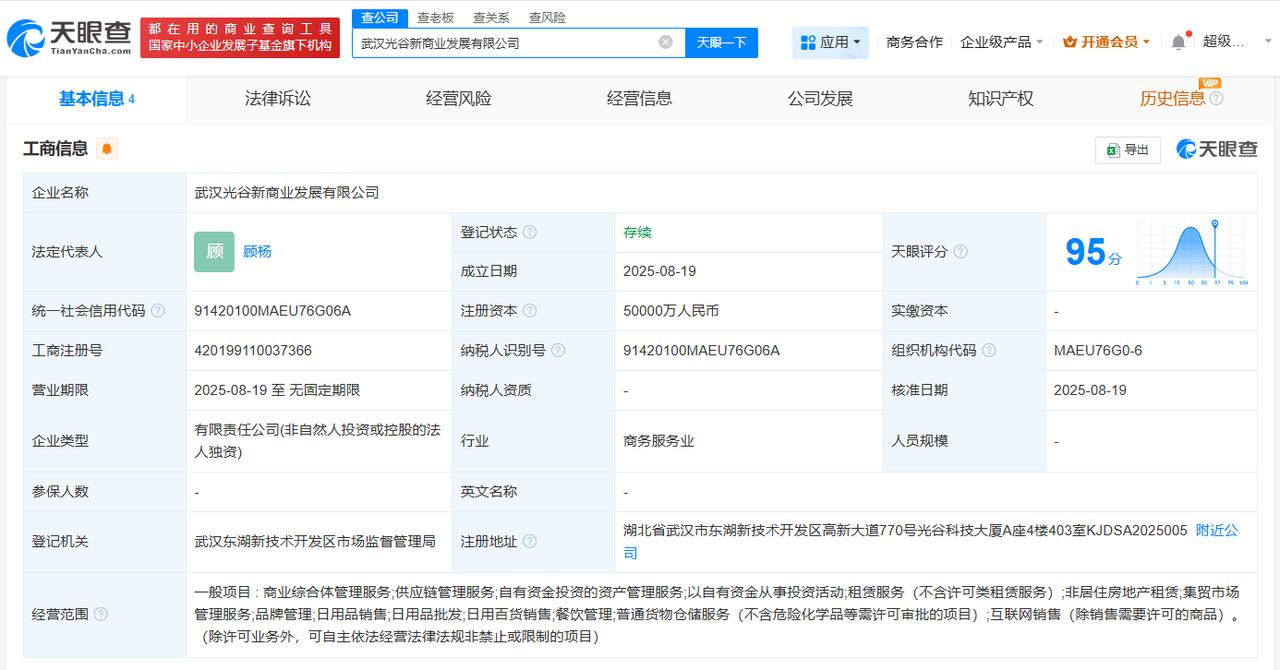
Task: Click help icon next to 注册地址
Action: (530, 541)
